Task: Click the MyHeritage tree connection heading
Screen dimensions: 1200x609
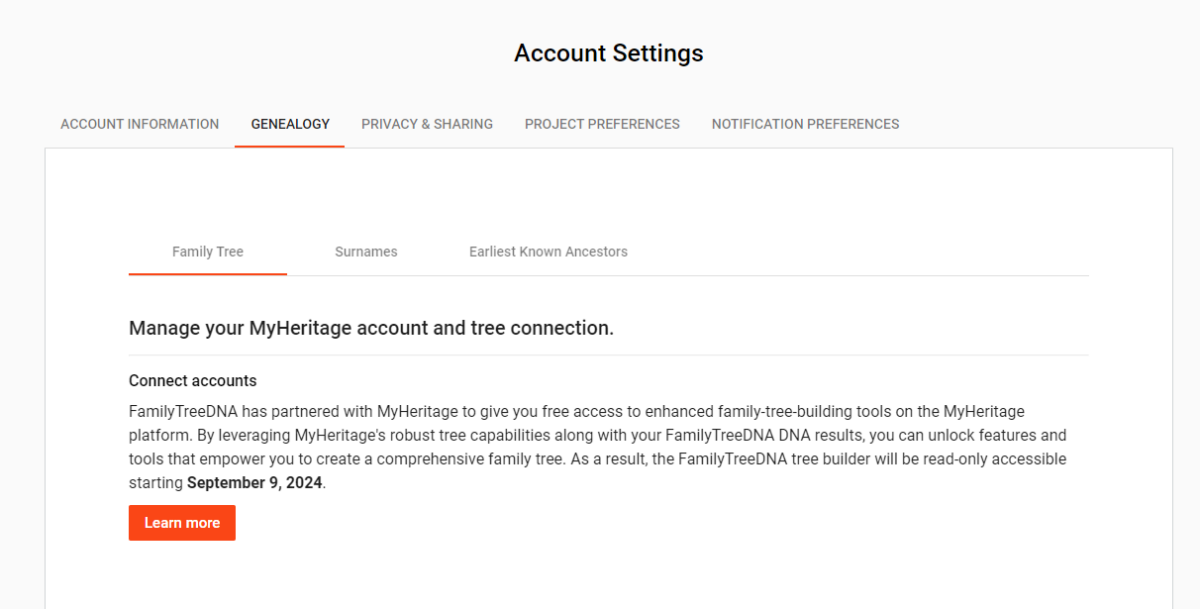Action: pos(371,328)
